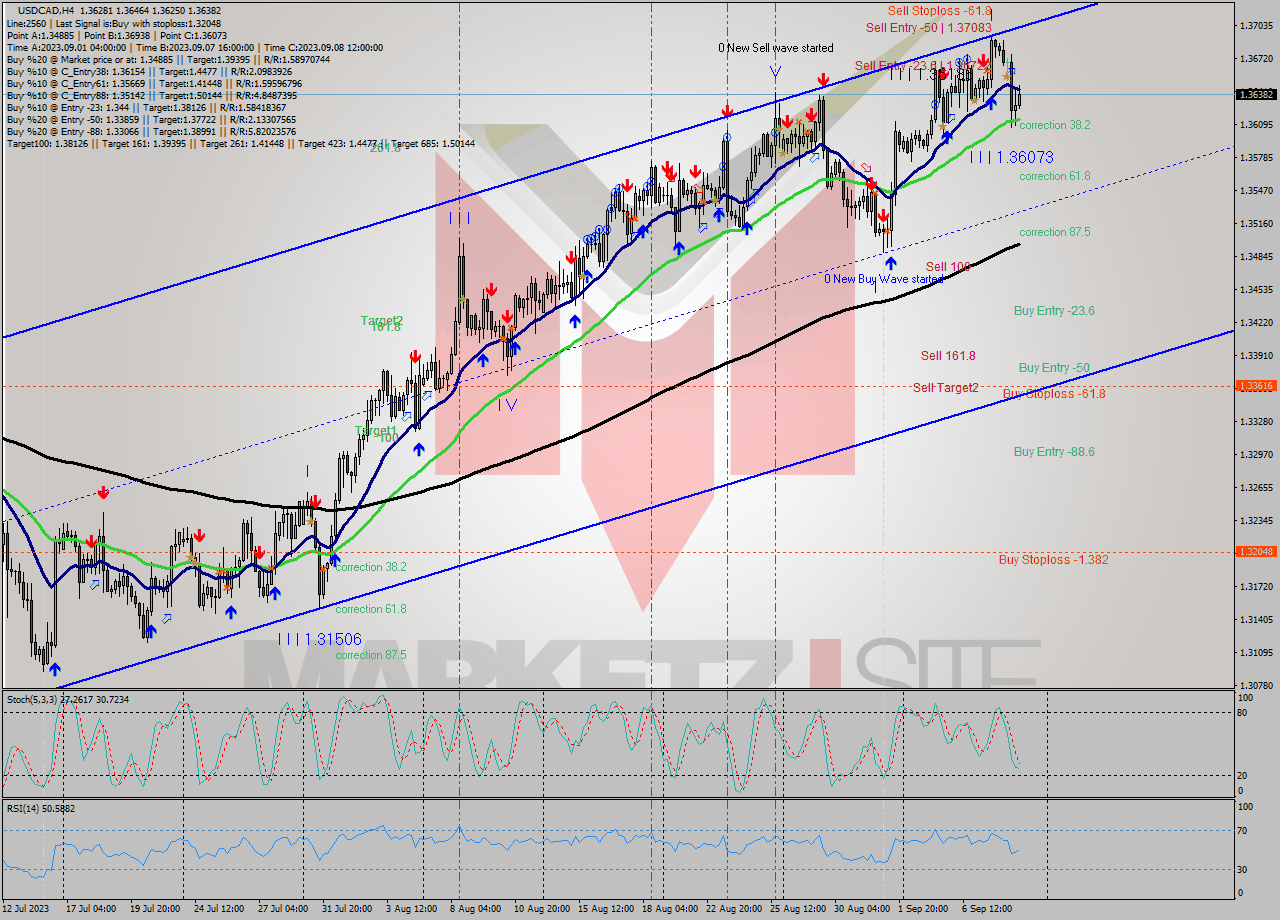Screen dimensions: 1280x920
Task: Click the 'I I I 1.31506' wave label
Action: [320, 639]
